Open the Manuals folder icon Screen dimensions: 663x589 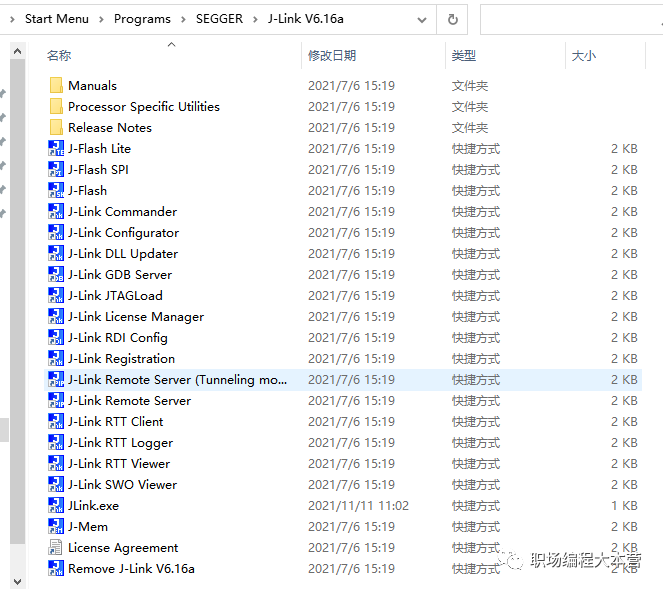tap(56, 85)
